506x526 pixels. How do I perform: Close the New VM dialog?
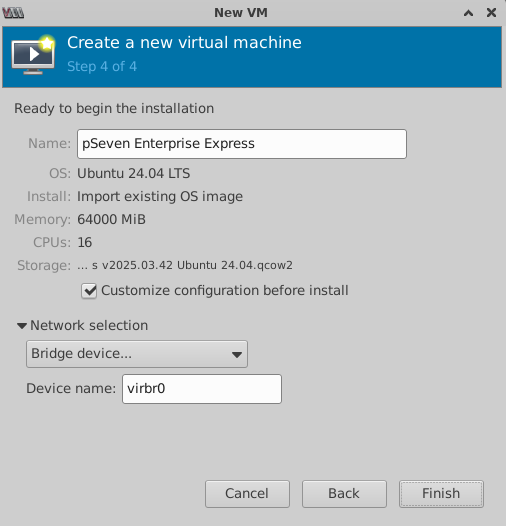[x=491, y=13]
